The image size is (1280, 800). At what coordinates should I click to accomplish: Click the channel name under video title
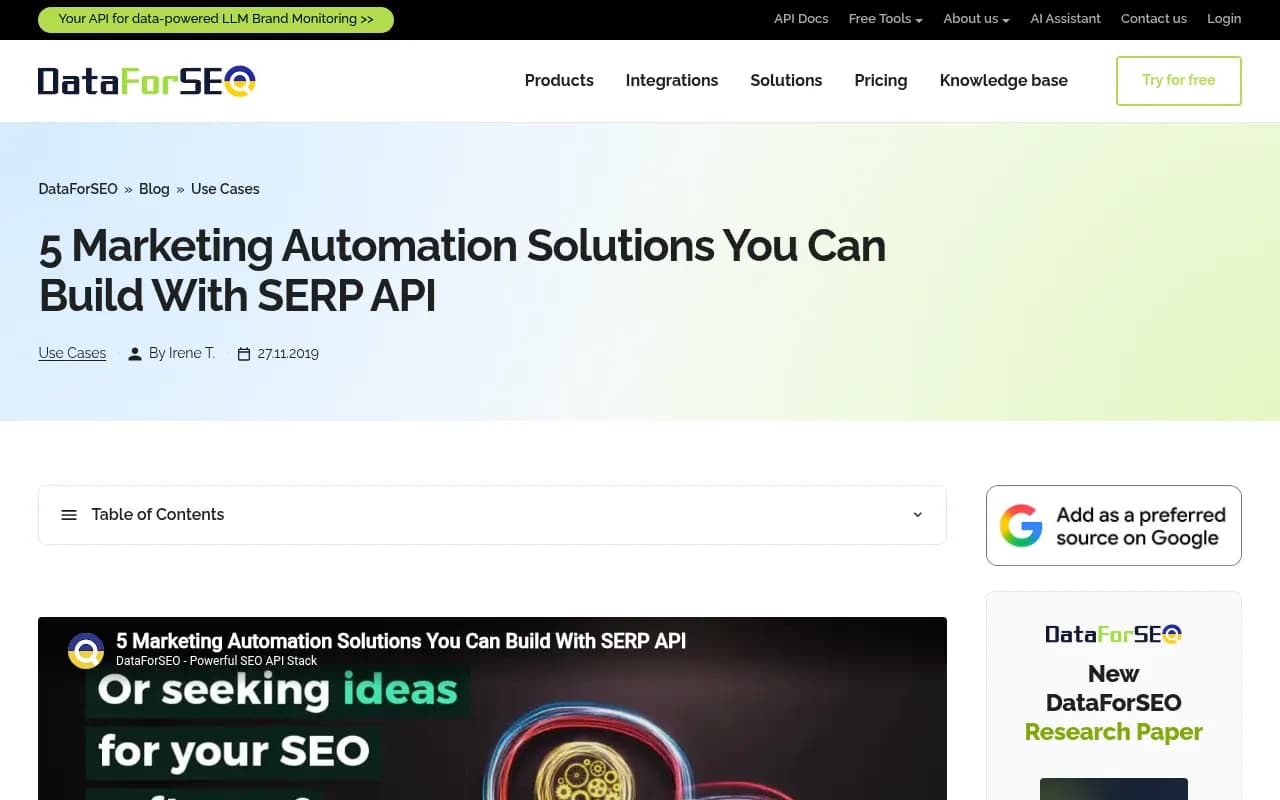[x=216, y=661]
